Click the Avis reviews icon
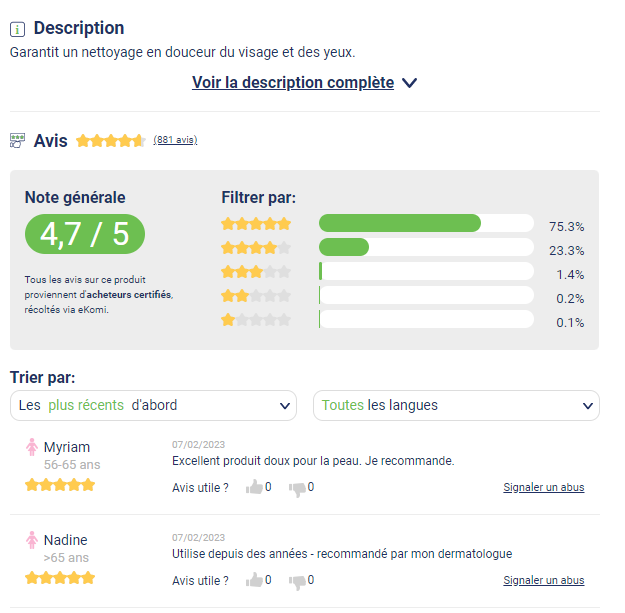625x613 pixels. 17,141
